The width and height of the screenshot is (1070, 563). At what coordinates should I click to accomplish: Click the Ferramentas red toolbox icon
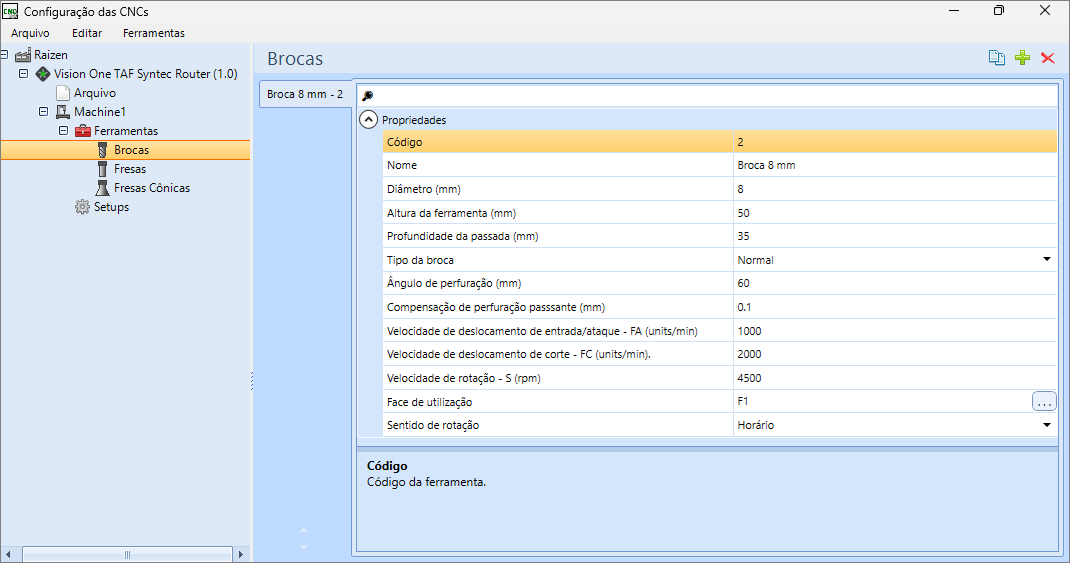pyautogui.click(x=83, y=131)
